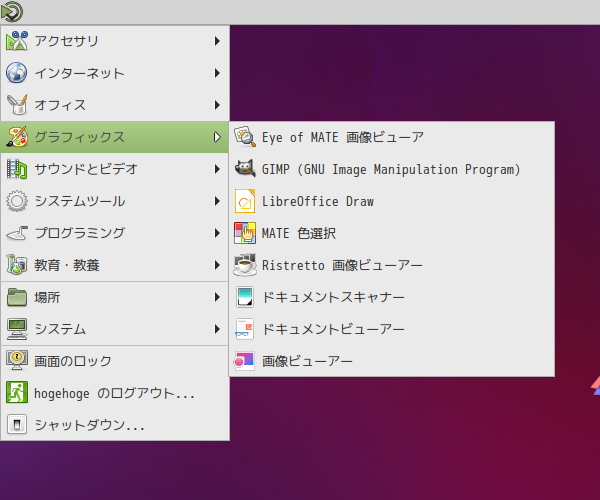This screenshot has width=600, height=500.
Task: Click the gear icon beside システムツール
Action: 17,201
